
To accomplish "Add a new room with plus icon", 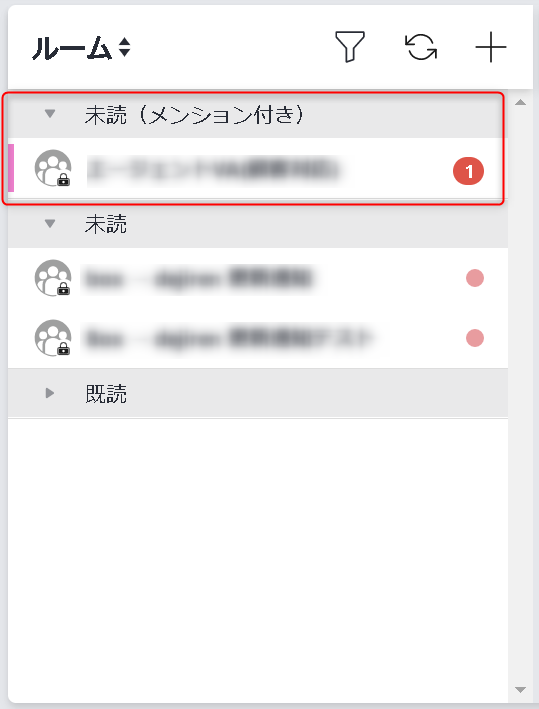I will click(491, 47).
